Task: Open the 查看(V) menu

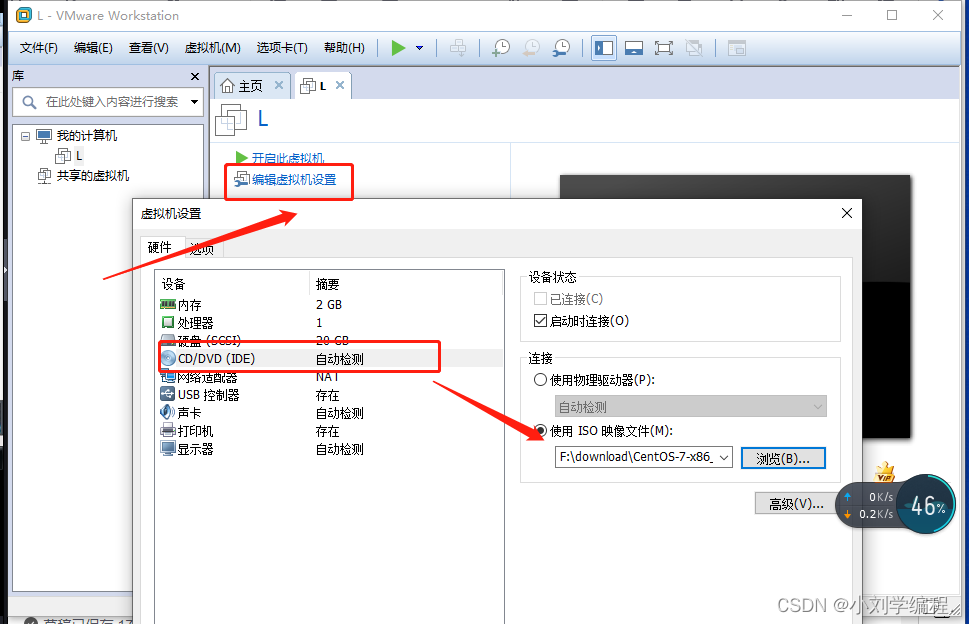Action: (148, 48)
